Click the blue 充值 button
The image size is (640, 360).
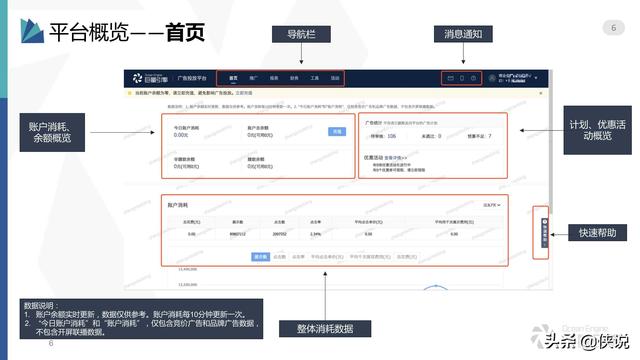(x=337, y=131)
